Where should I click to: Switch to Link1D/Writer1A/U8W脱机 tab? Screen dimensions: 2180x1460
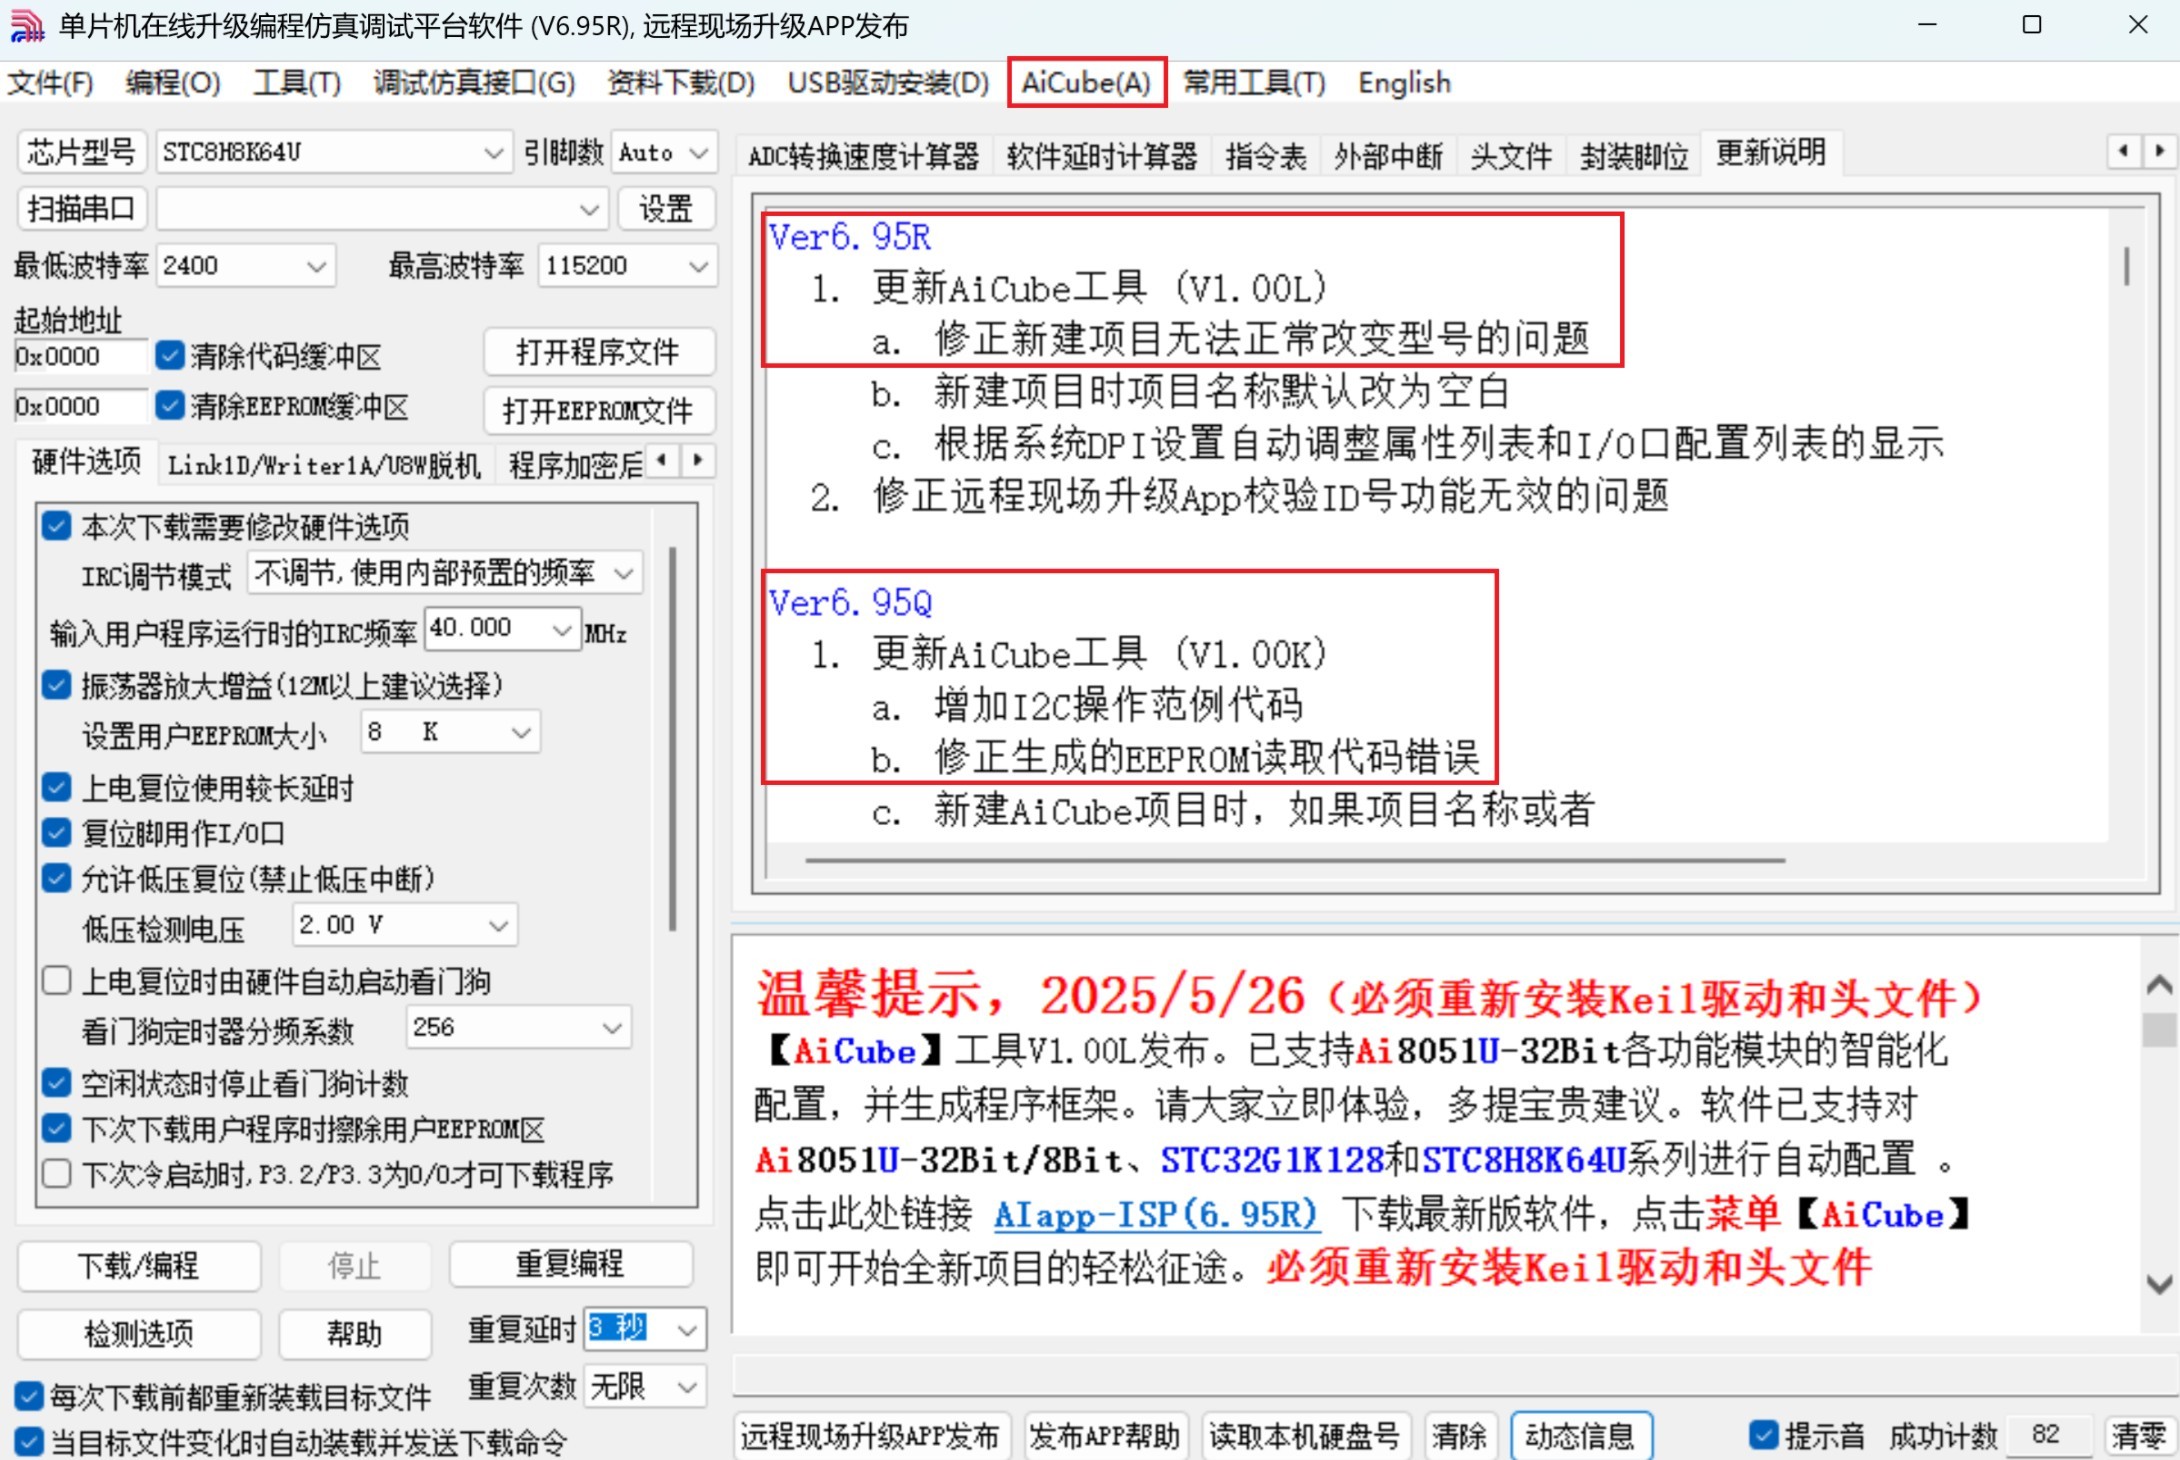coord(324,465)
